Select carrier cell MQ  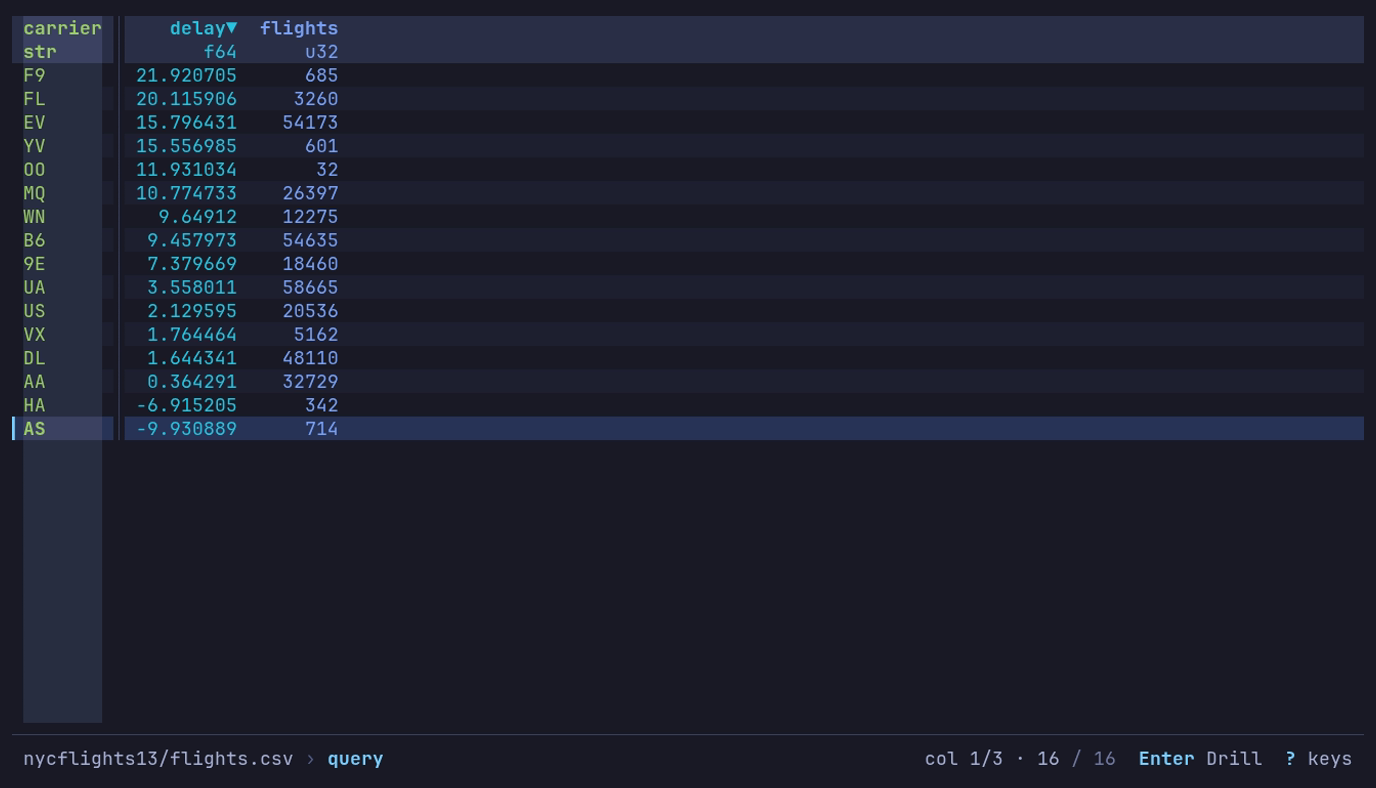[x=34, y=193]
